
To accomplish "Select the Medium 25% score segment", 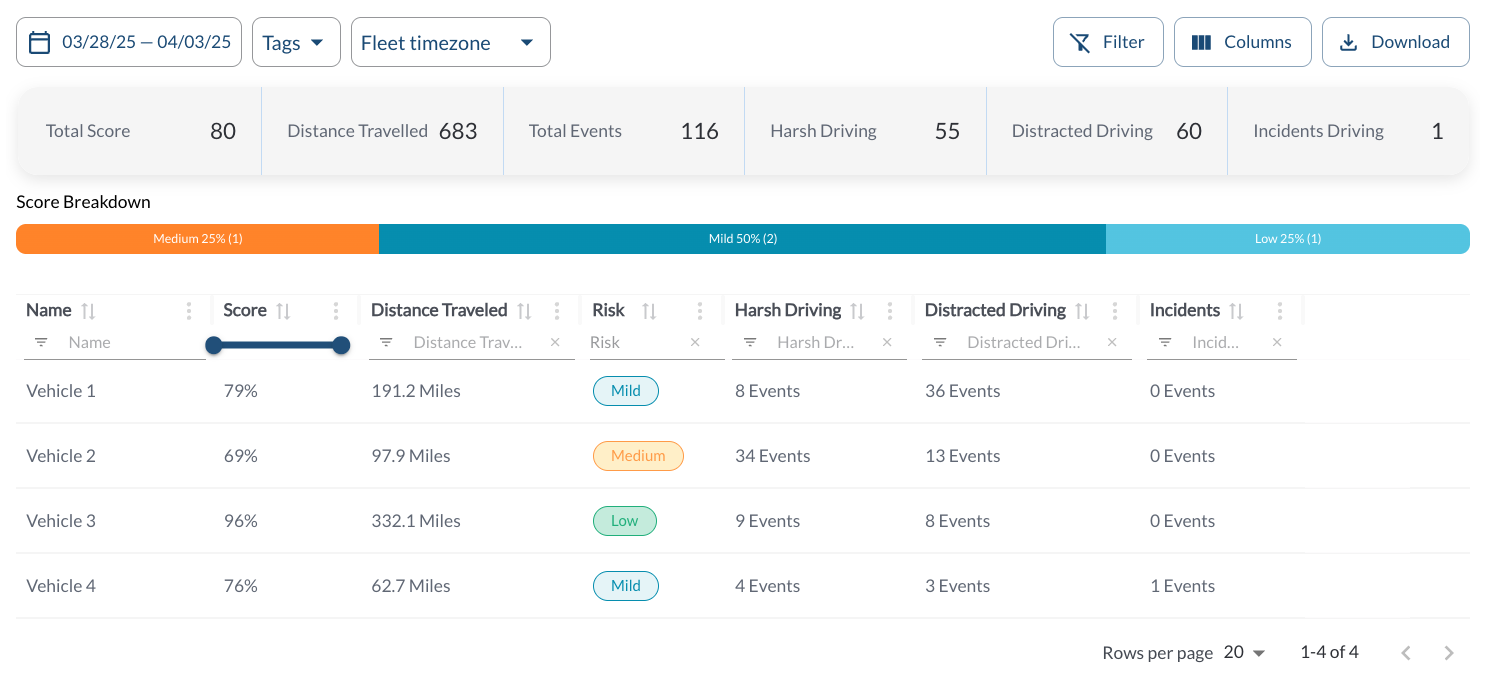I will [x=197, y=239].
